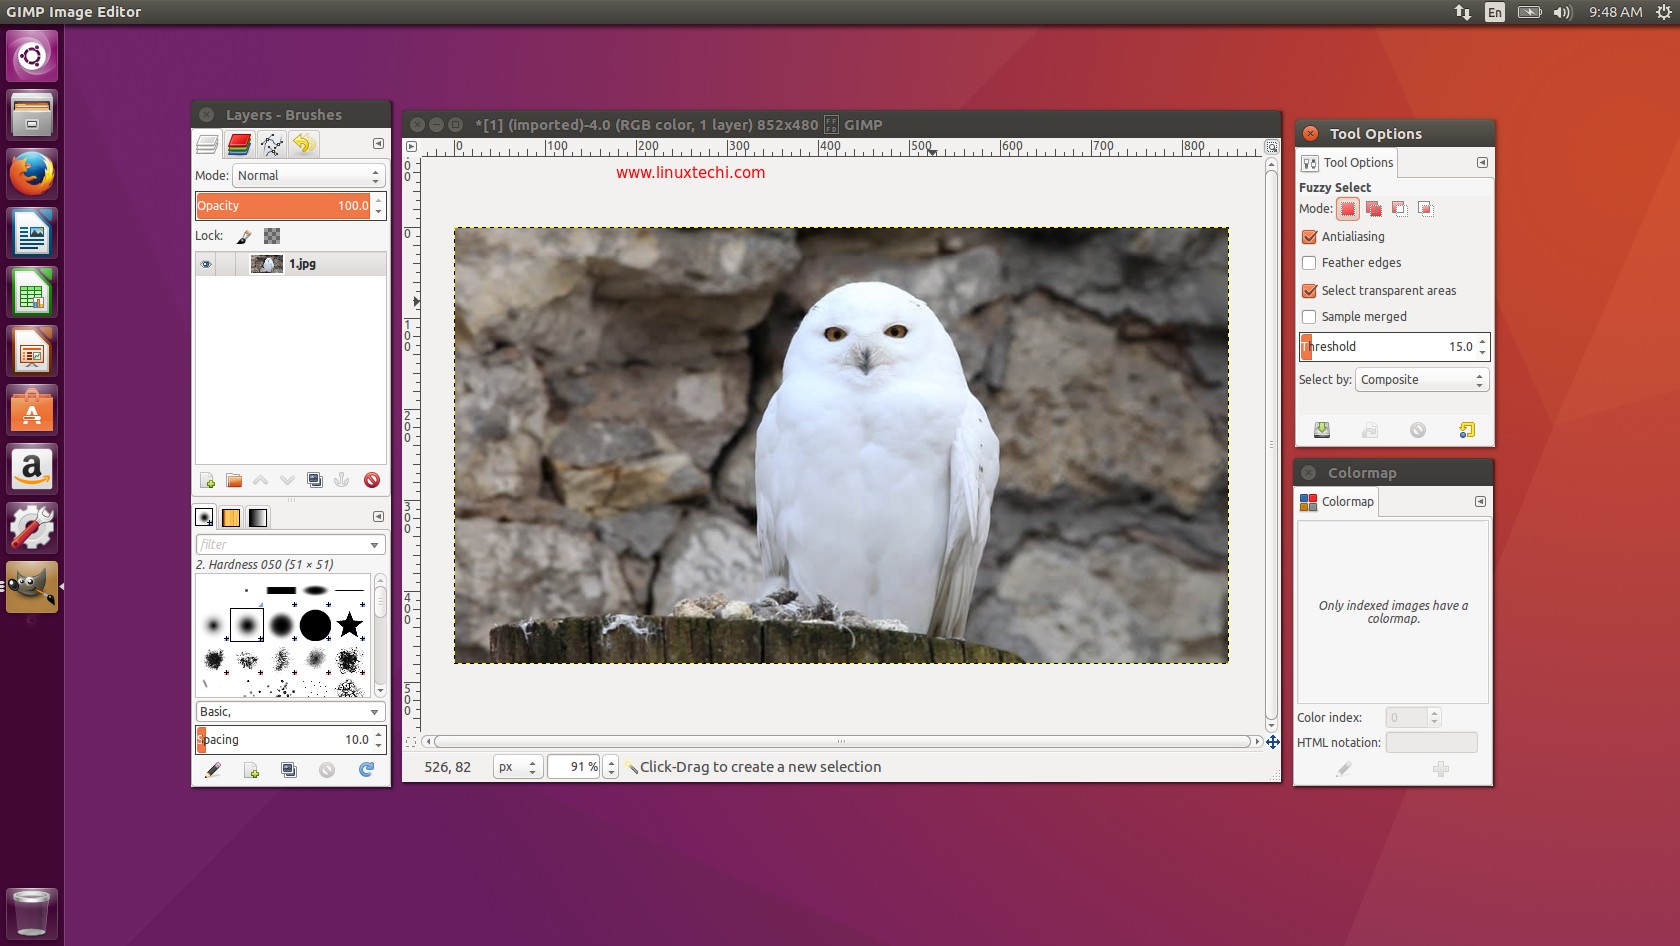Select the star-shaped brush

pos(349,625)
